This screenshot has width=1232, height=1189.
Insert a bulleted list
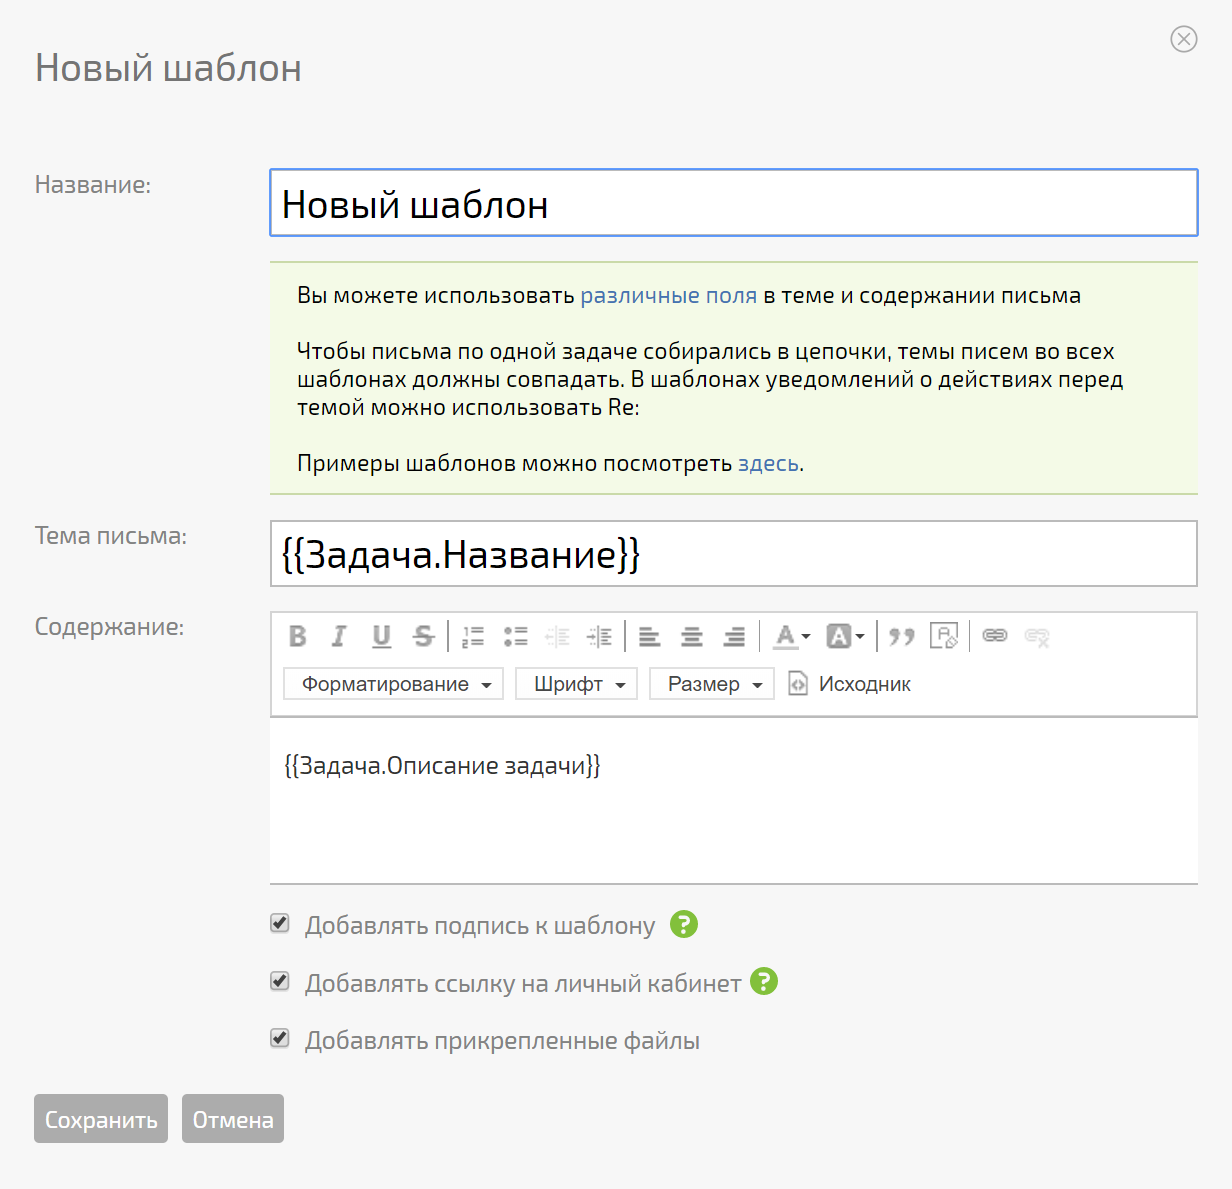click(x=515, y=636)
